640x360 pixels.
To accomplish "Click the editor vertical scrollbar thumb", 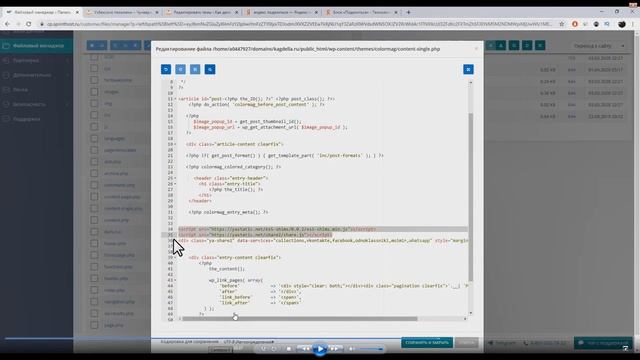I will [x=471, y=198].
